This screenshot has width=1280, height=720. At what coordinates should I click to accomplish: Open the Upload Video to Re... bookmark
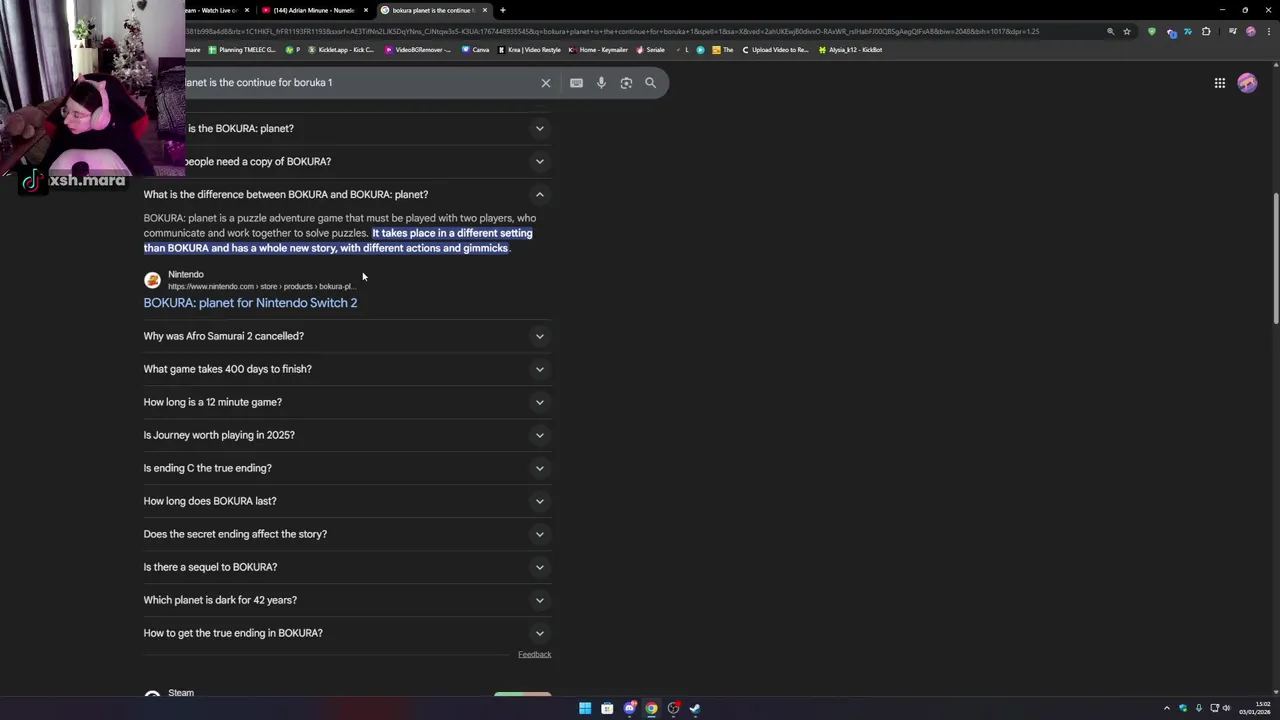(775, 50)
